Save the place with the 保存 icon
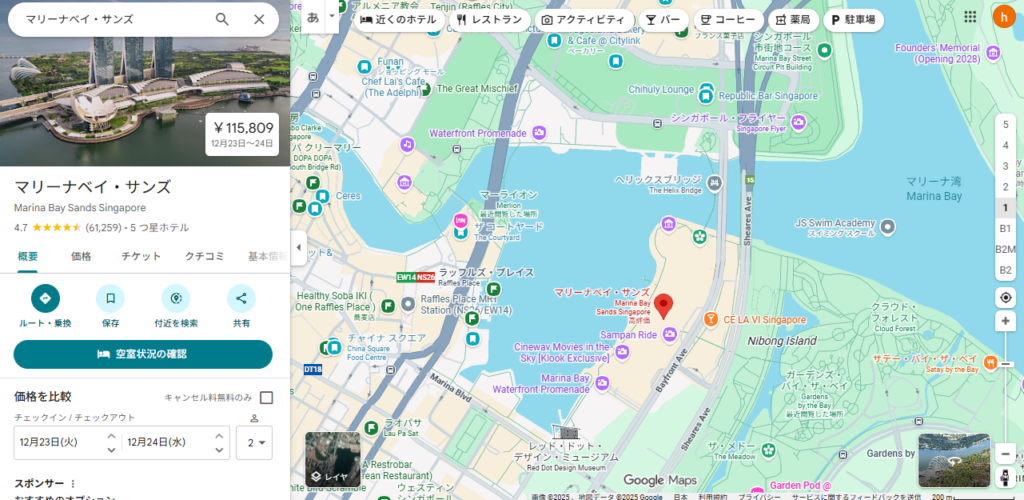 click(110, 298)
